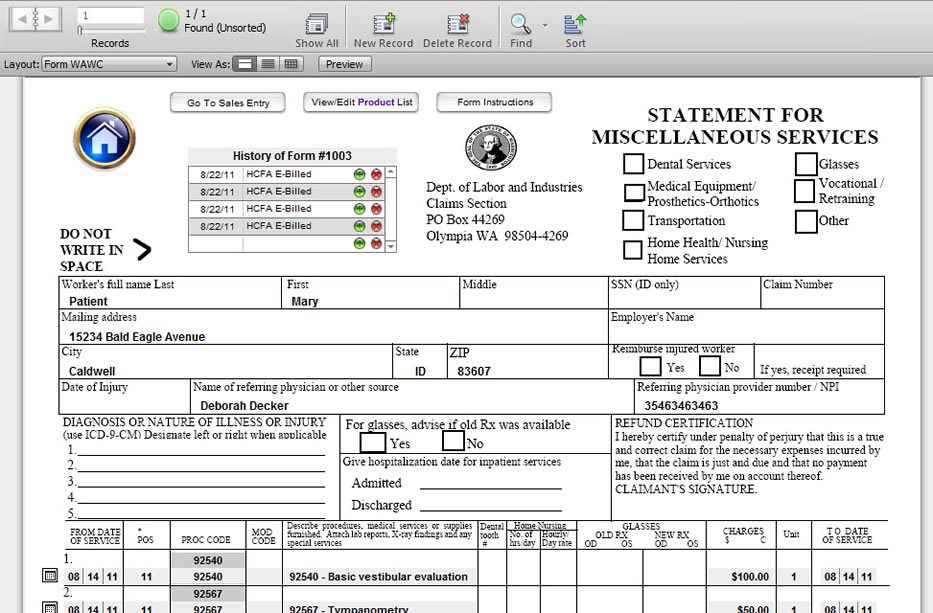Click red delete icon in third history row
Screen dimensions: 933x613
(x=376, y=209)
